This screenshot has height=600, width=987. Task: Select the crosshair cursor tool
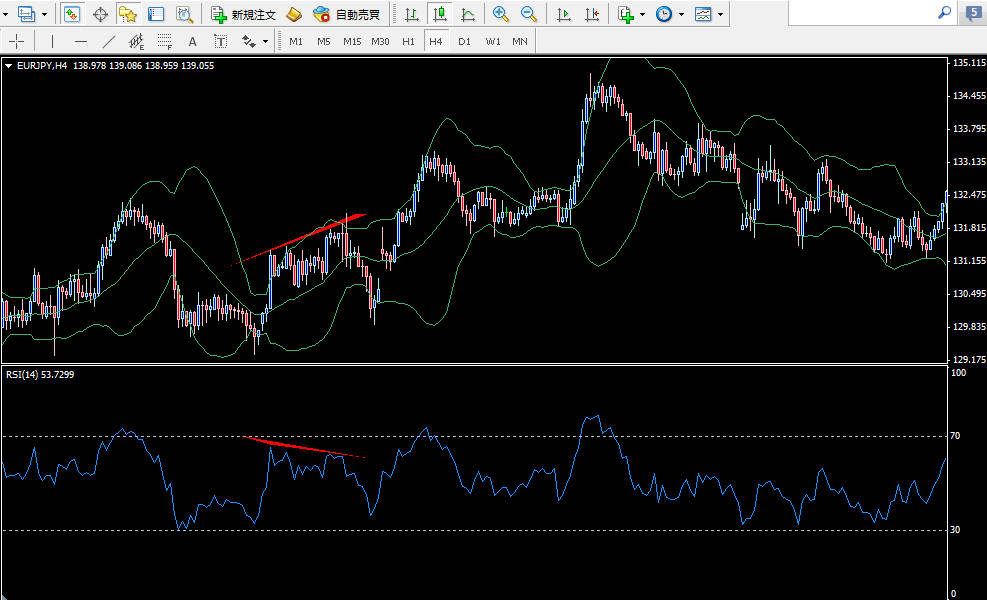click(16, 42)
